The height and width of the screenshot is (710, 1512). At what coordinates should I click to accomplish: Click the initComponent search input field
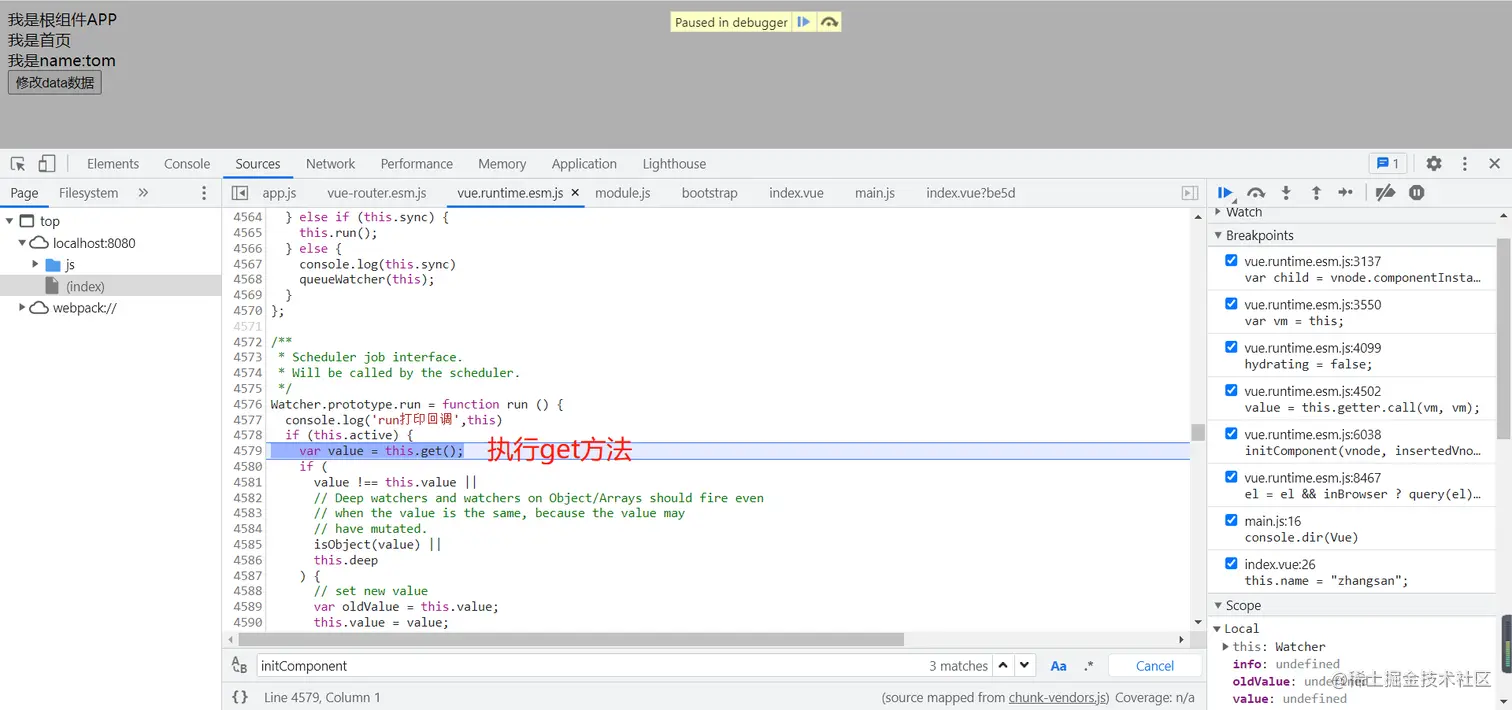(591, 666)
